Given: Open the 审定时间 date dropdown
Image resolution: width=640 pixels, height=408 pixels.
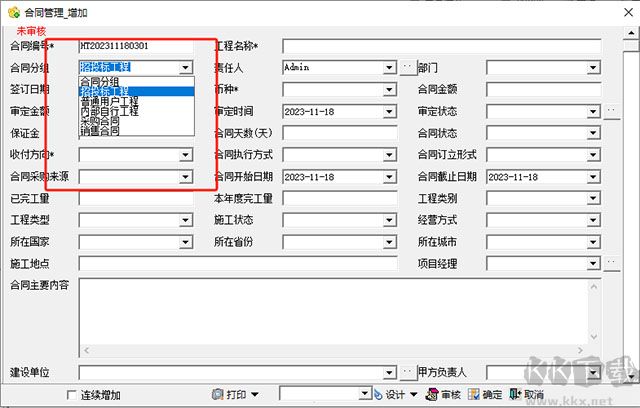Looking at the screenshot, I should pyautogui.click(x=390, y=111).
